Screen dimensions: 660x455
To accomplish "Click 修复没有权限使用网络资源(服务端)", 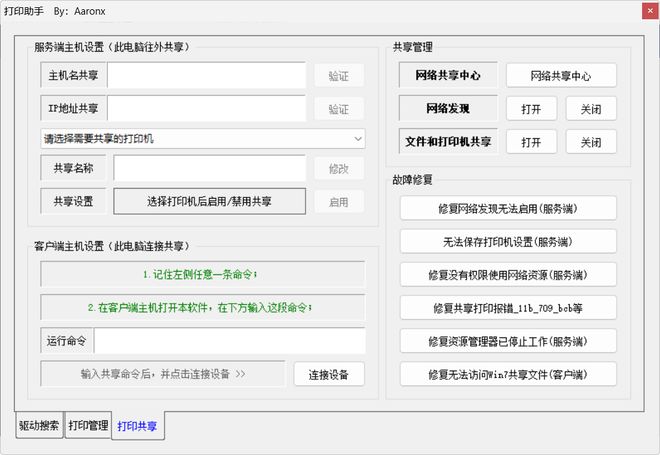I will (508, 274).
